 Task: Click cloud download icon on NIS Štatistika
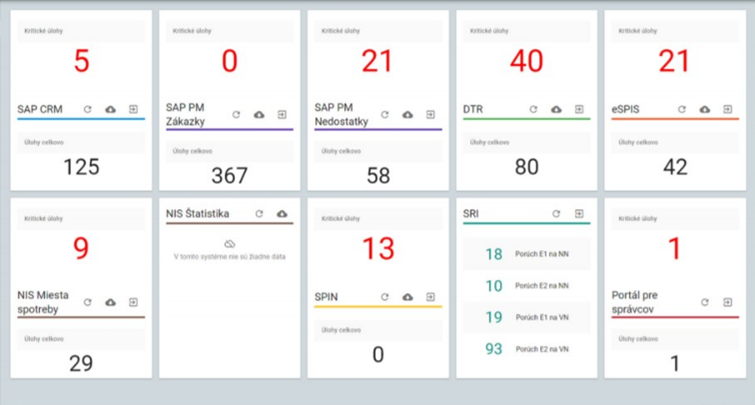[282, 213]
